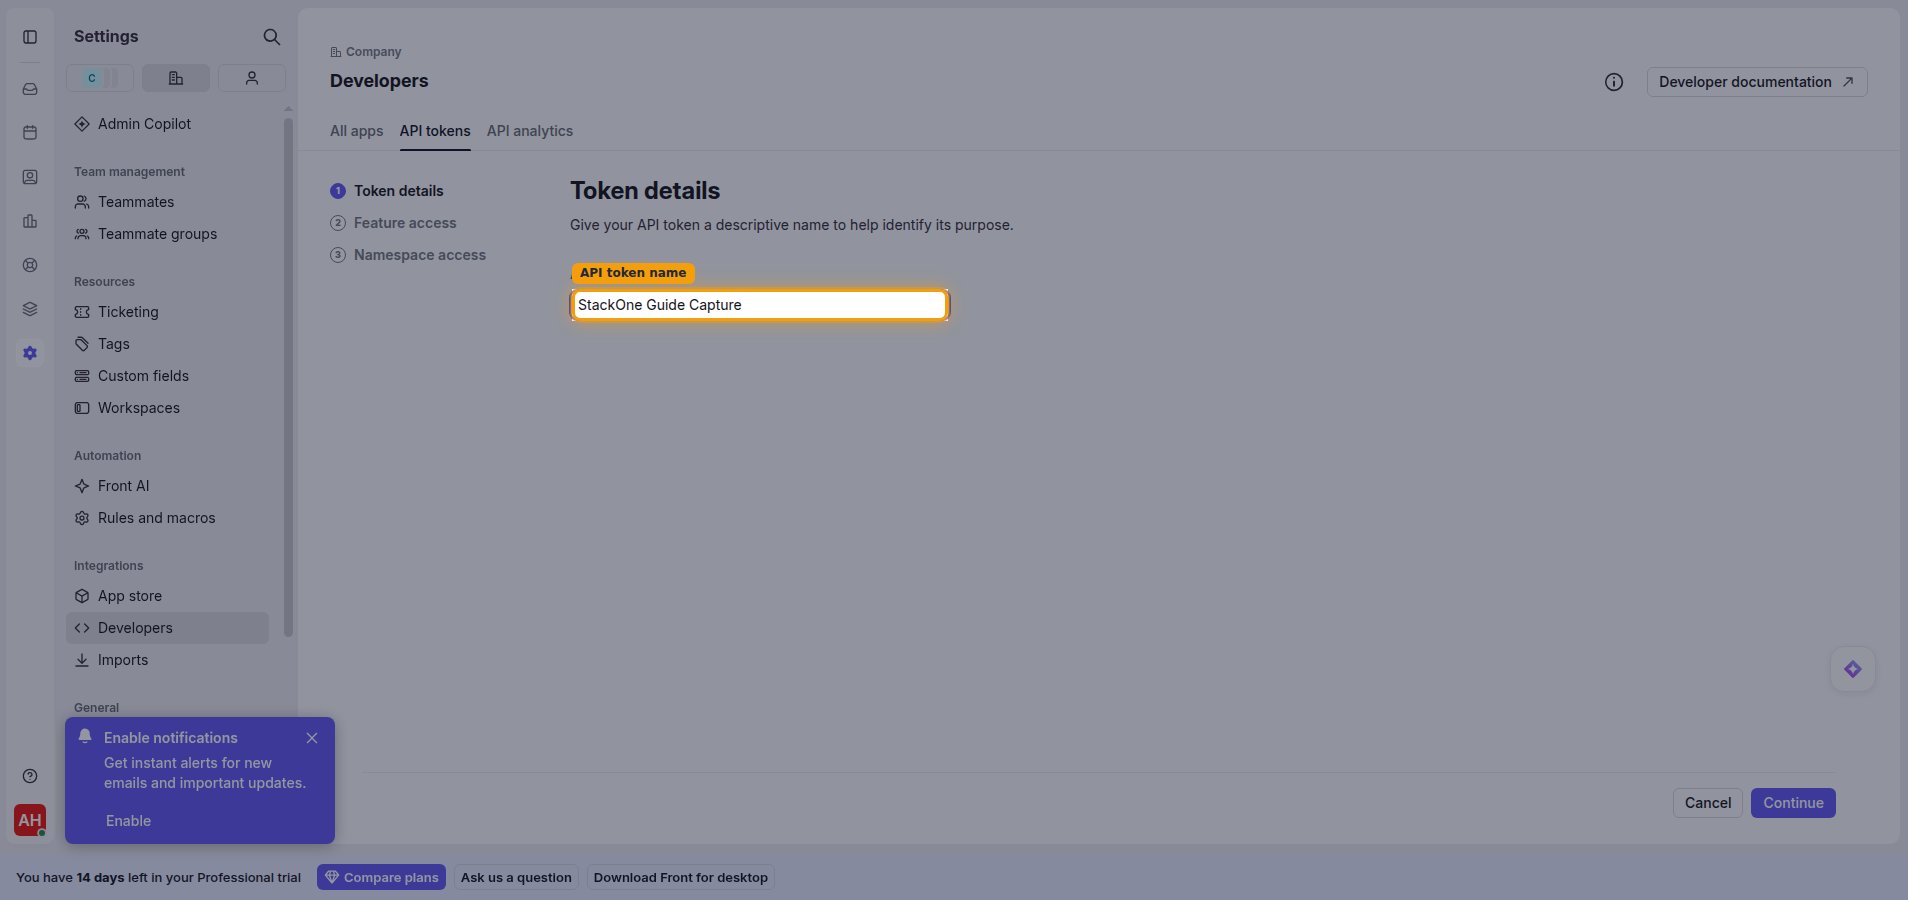1908x900 pixels.
Task: Open Tags settings
Action: coord(168,344)
